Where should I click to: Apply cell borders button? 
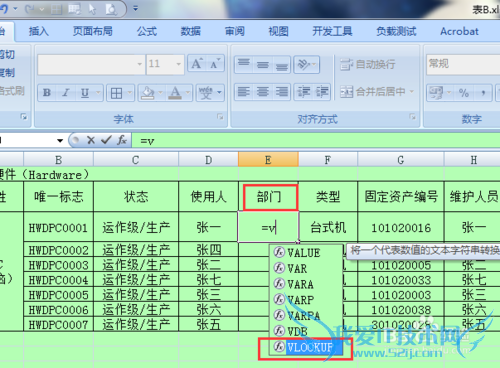116,93
